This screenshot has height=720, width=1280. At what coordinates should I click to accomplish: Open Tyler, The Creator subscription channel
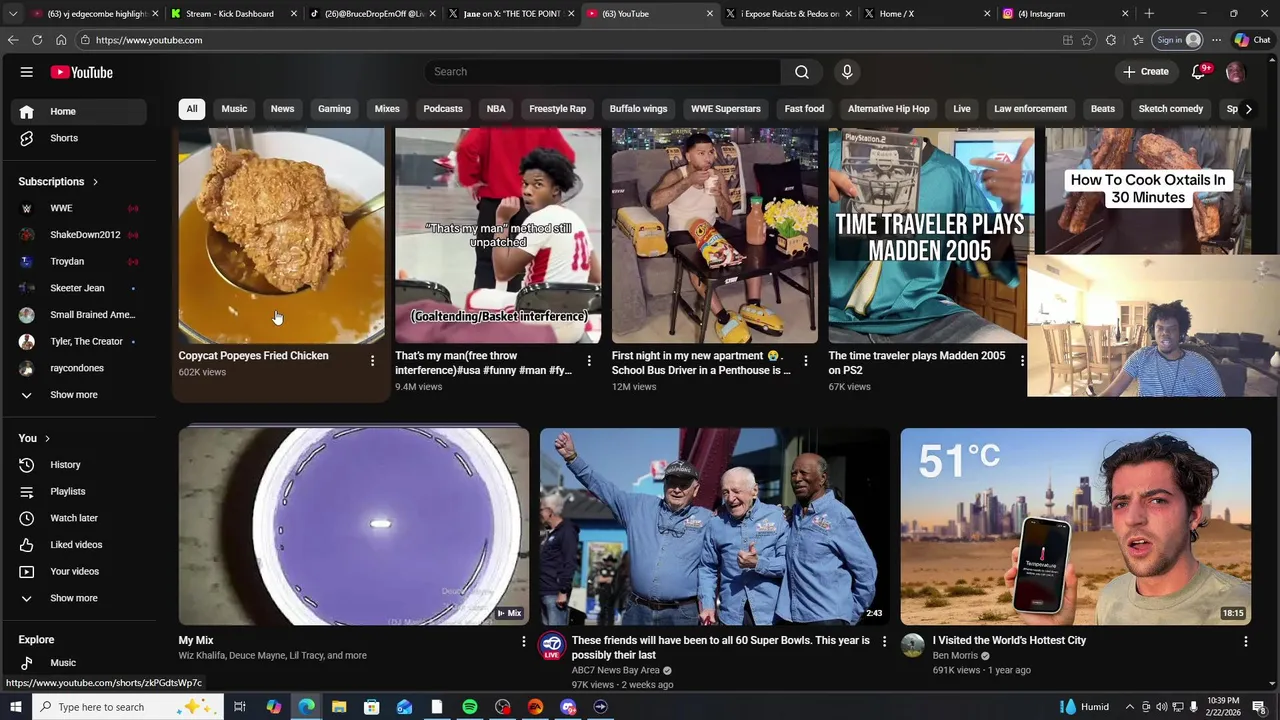coord(80,341)
